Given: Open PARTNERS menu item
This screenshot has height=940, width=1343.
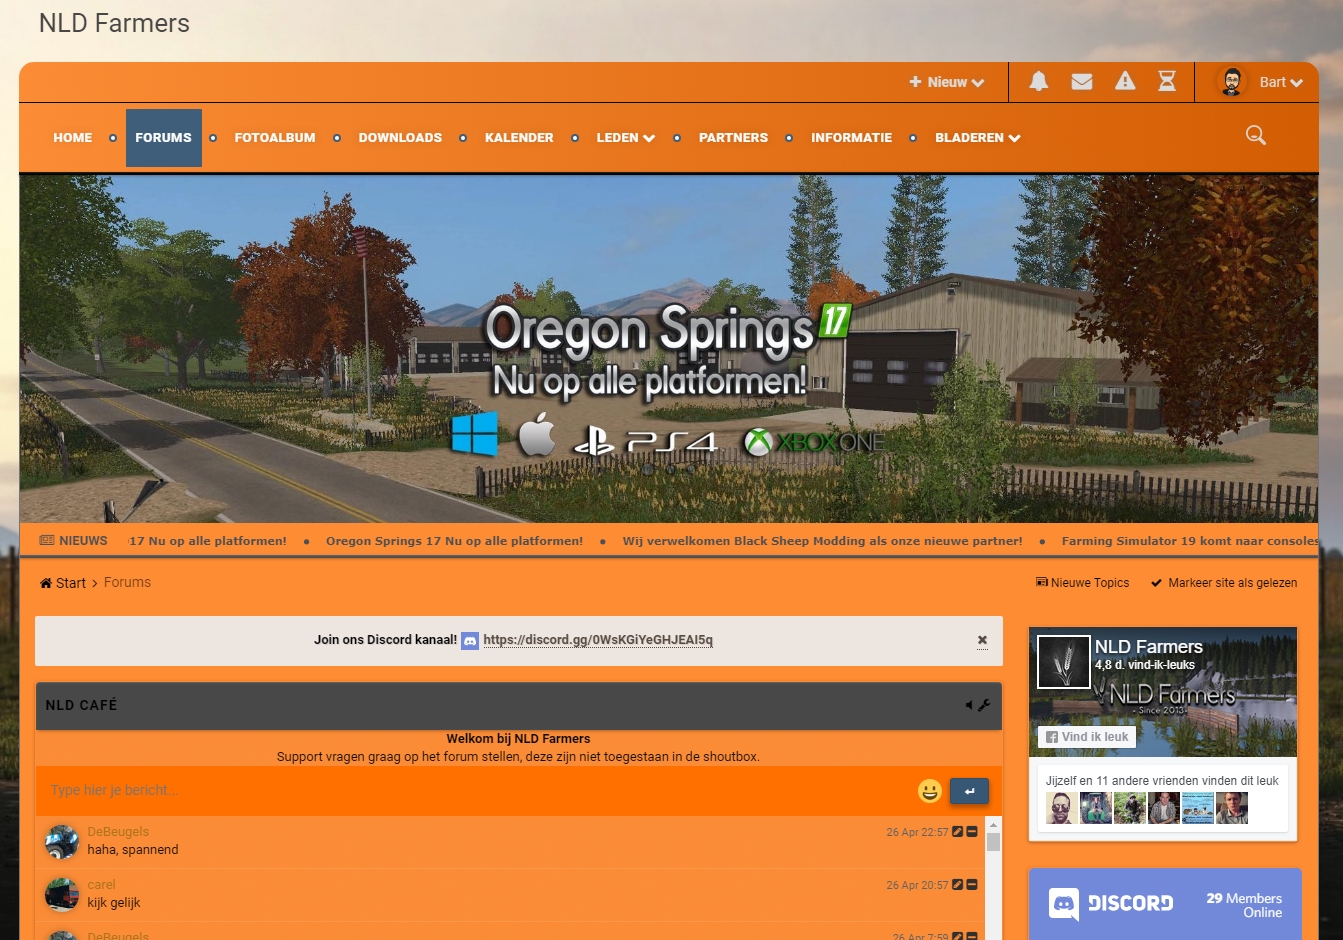Looking at the screenshot, I should pyautogui.click(x=733, y=138).
